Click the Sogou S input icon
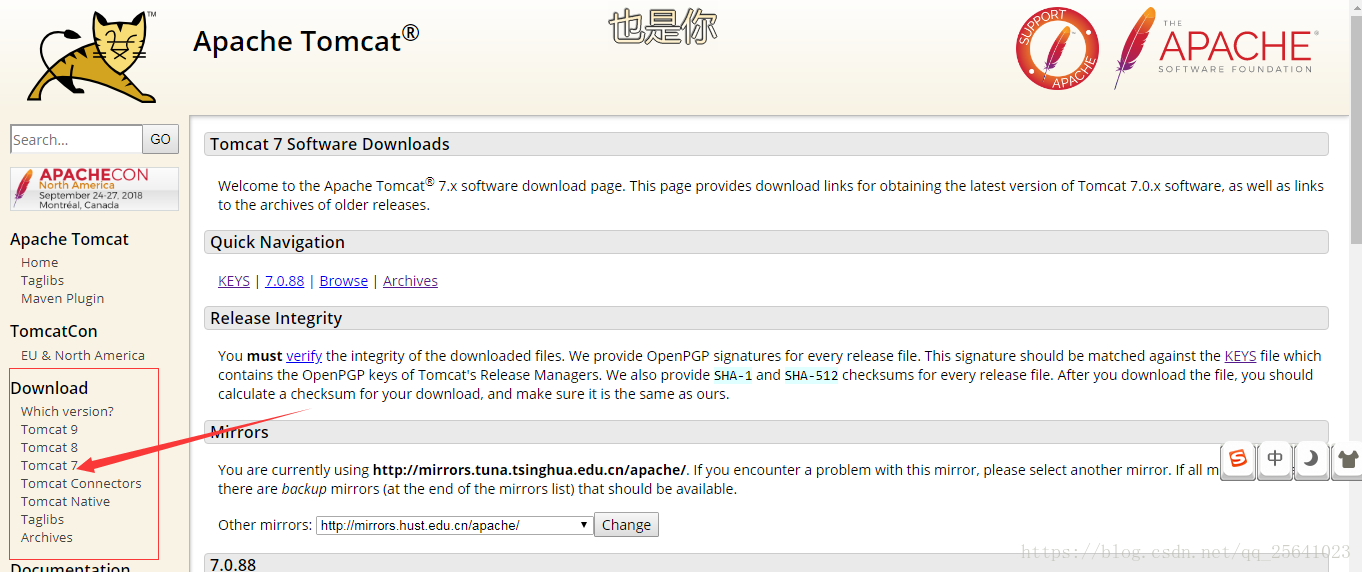The height and width of the screenshot is (572, 1362). 1238,459
